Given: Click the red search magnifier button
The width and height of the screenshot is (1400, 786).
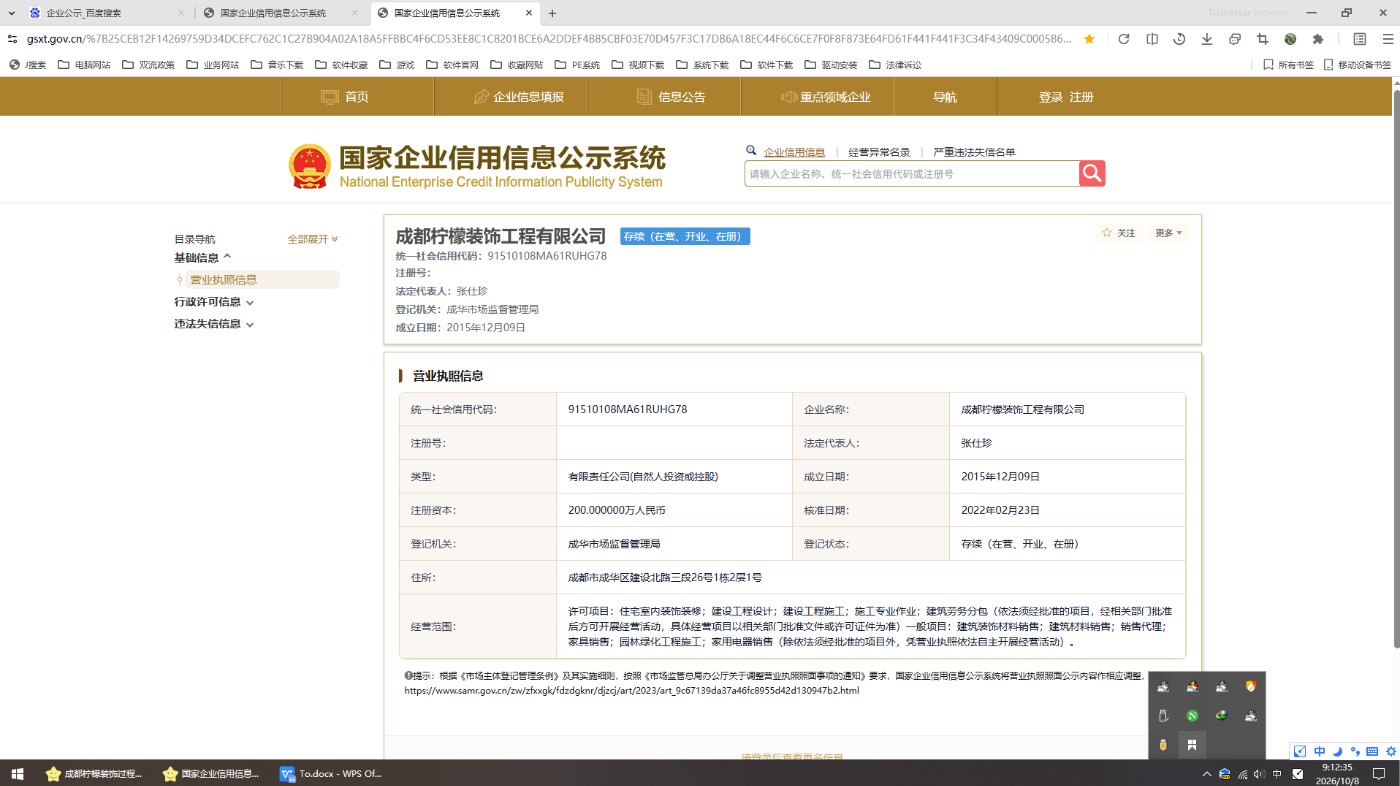Looking at the screenshot, I should click(x=1092, y=173).
